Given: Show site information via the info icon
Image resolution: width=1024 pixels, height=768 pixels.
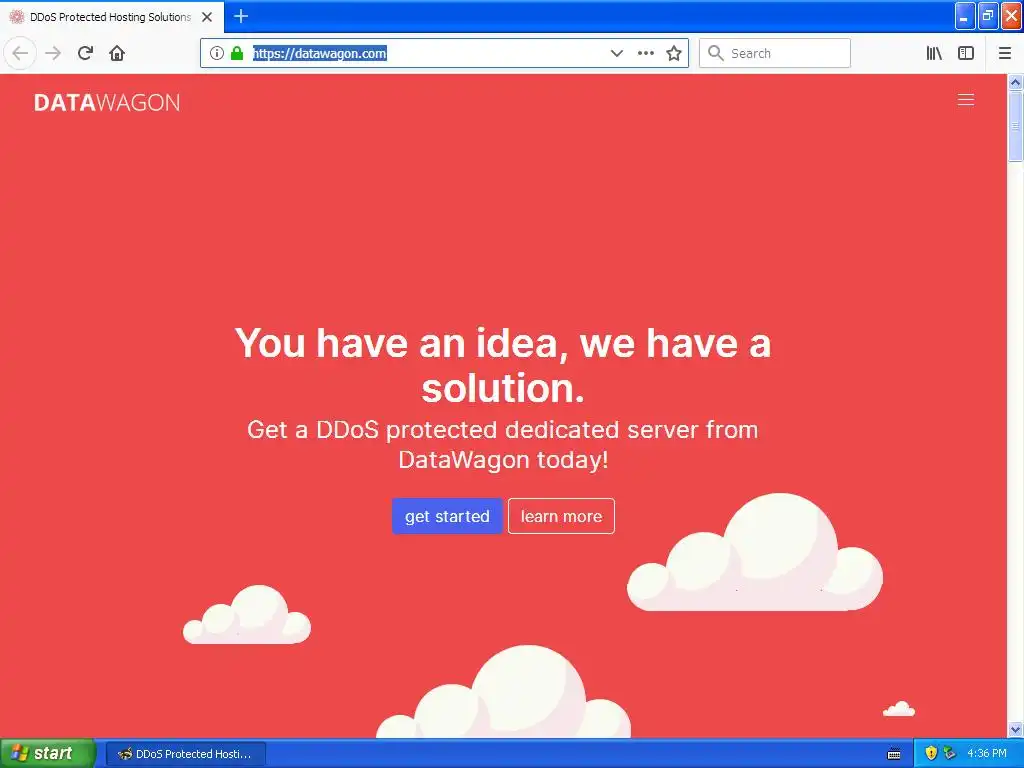Looking at the screenshot, I should 217,53.
